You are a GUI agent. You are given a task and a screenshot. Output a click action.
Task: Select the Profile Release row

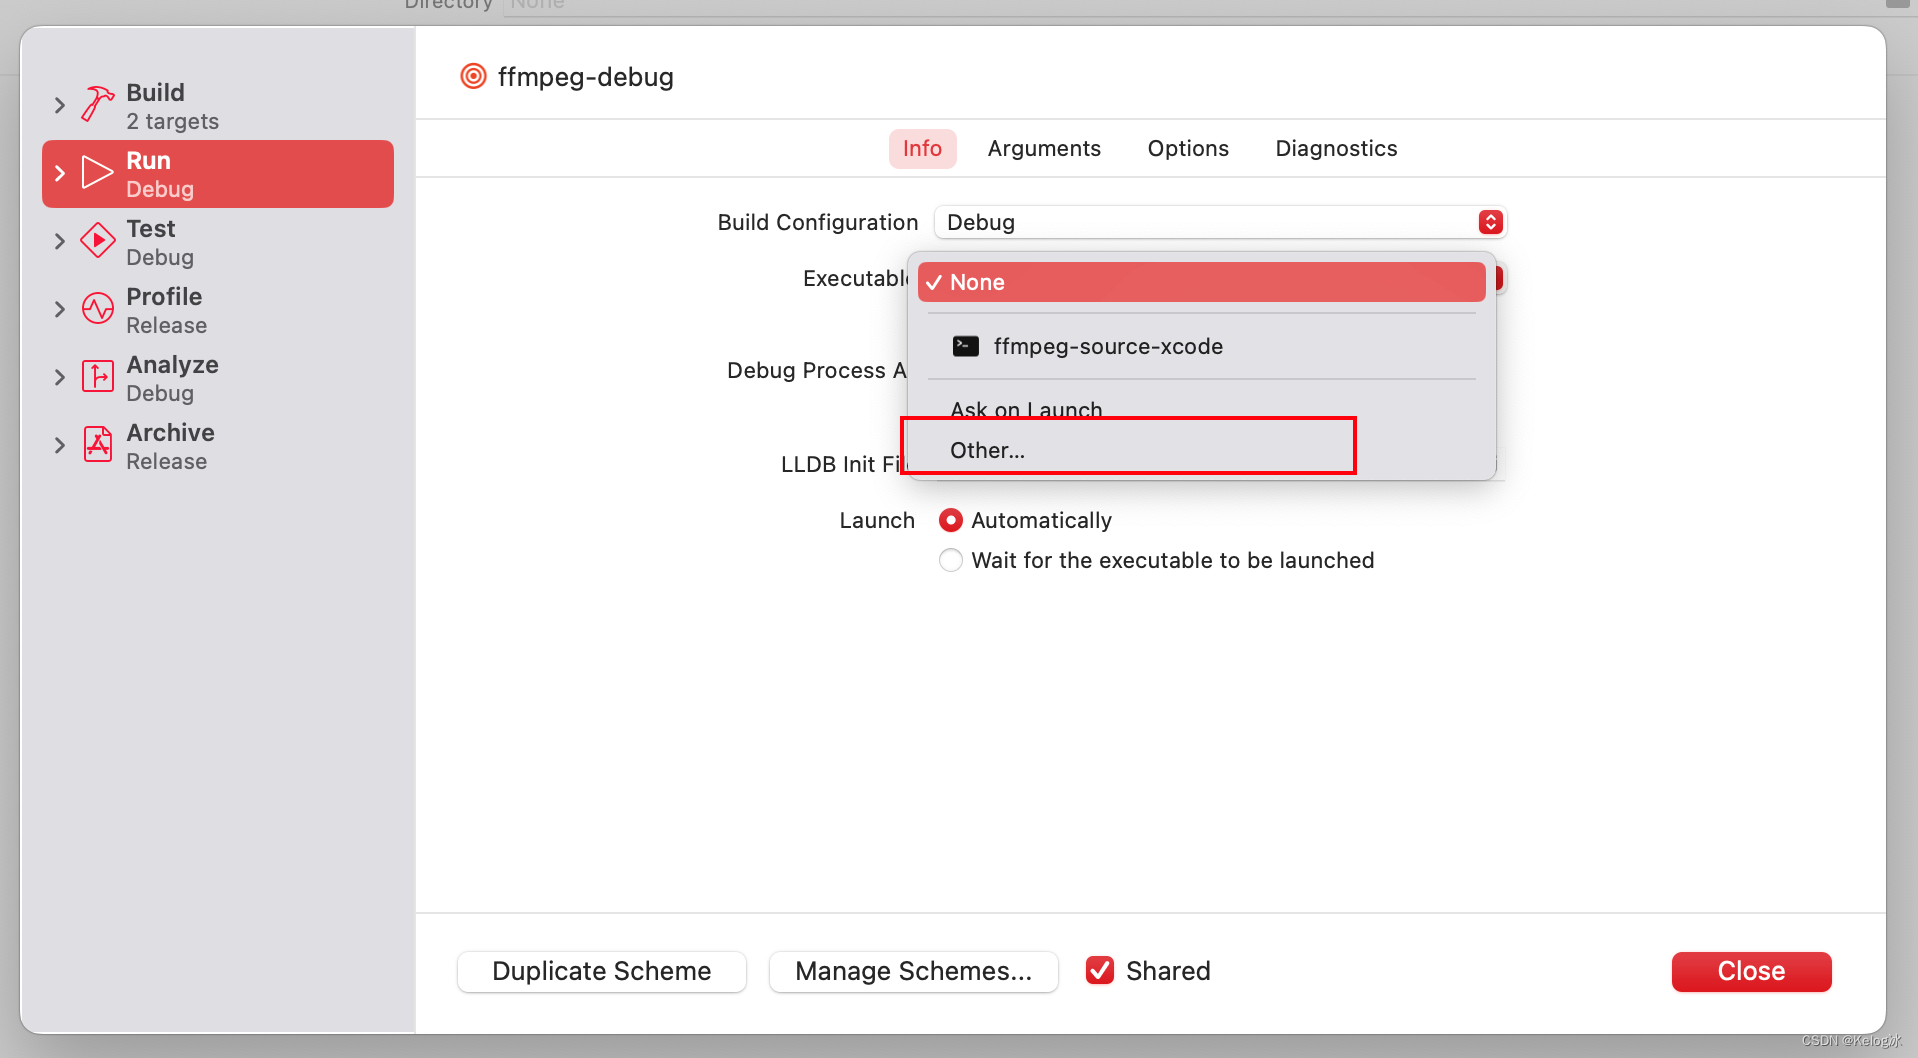pyautogui.click(x=218, y=310)
